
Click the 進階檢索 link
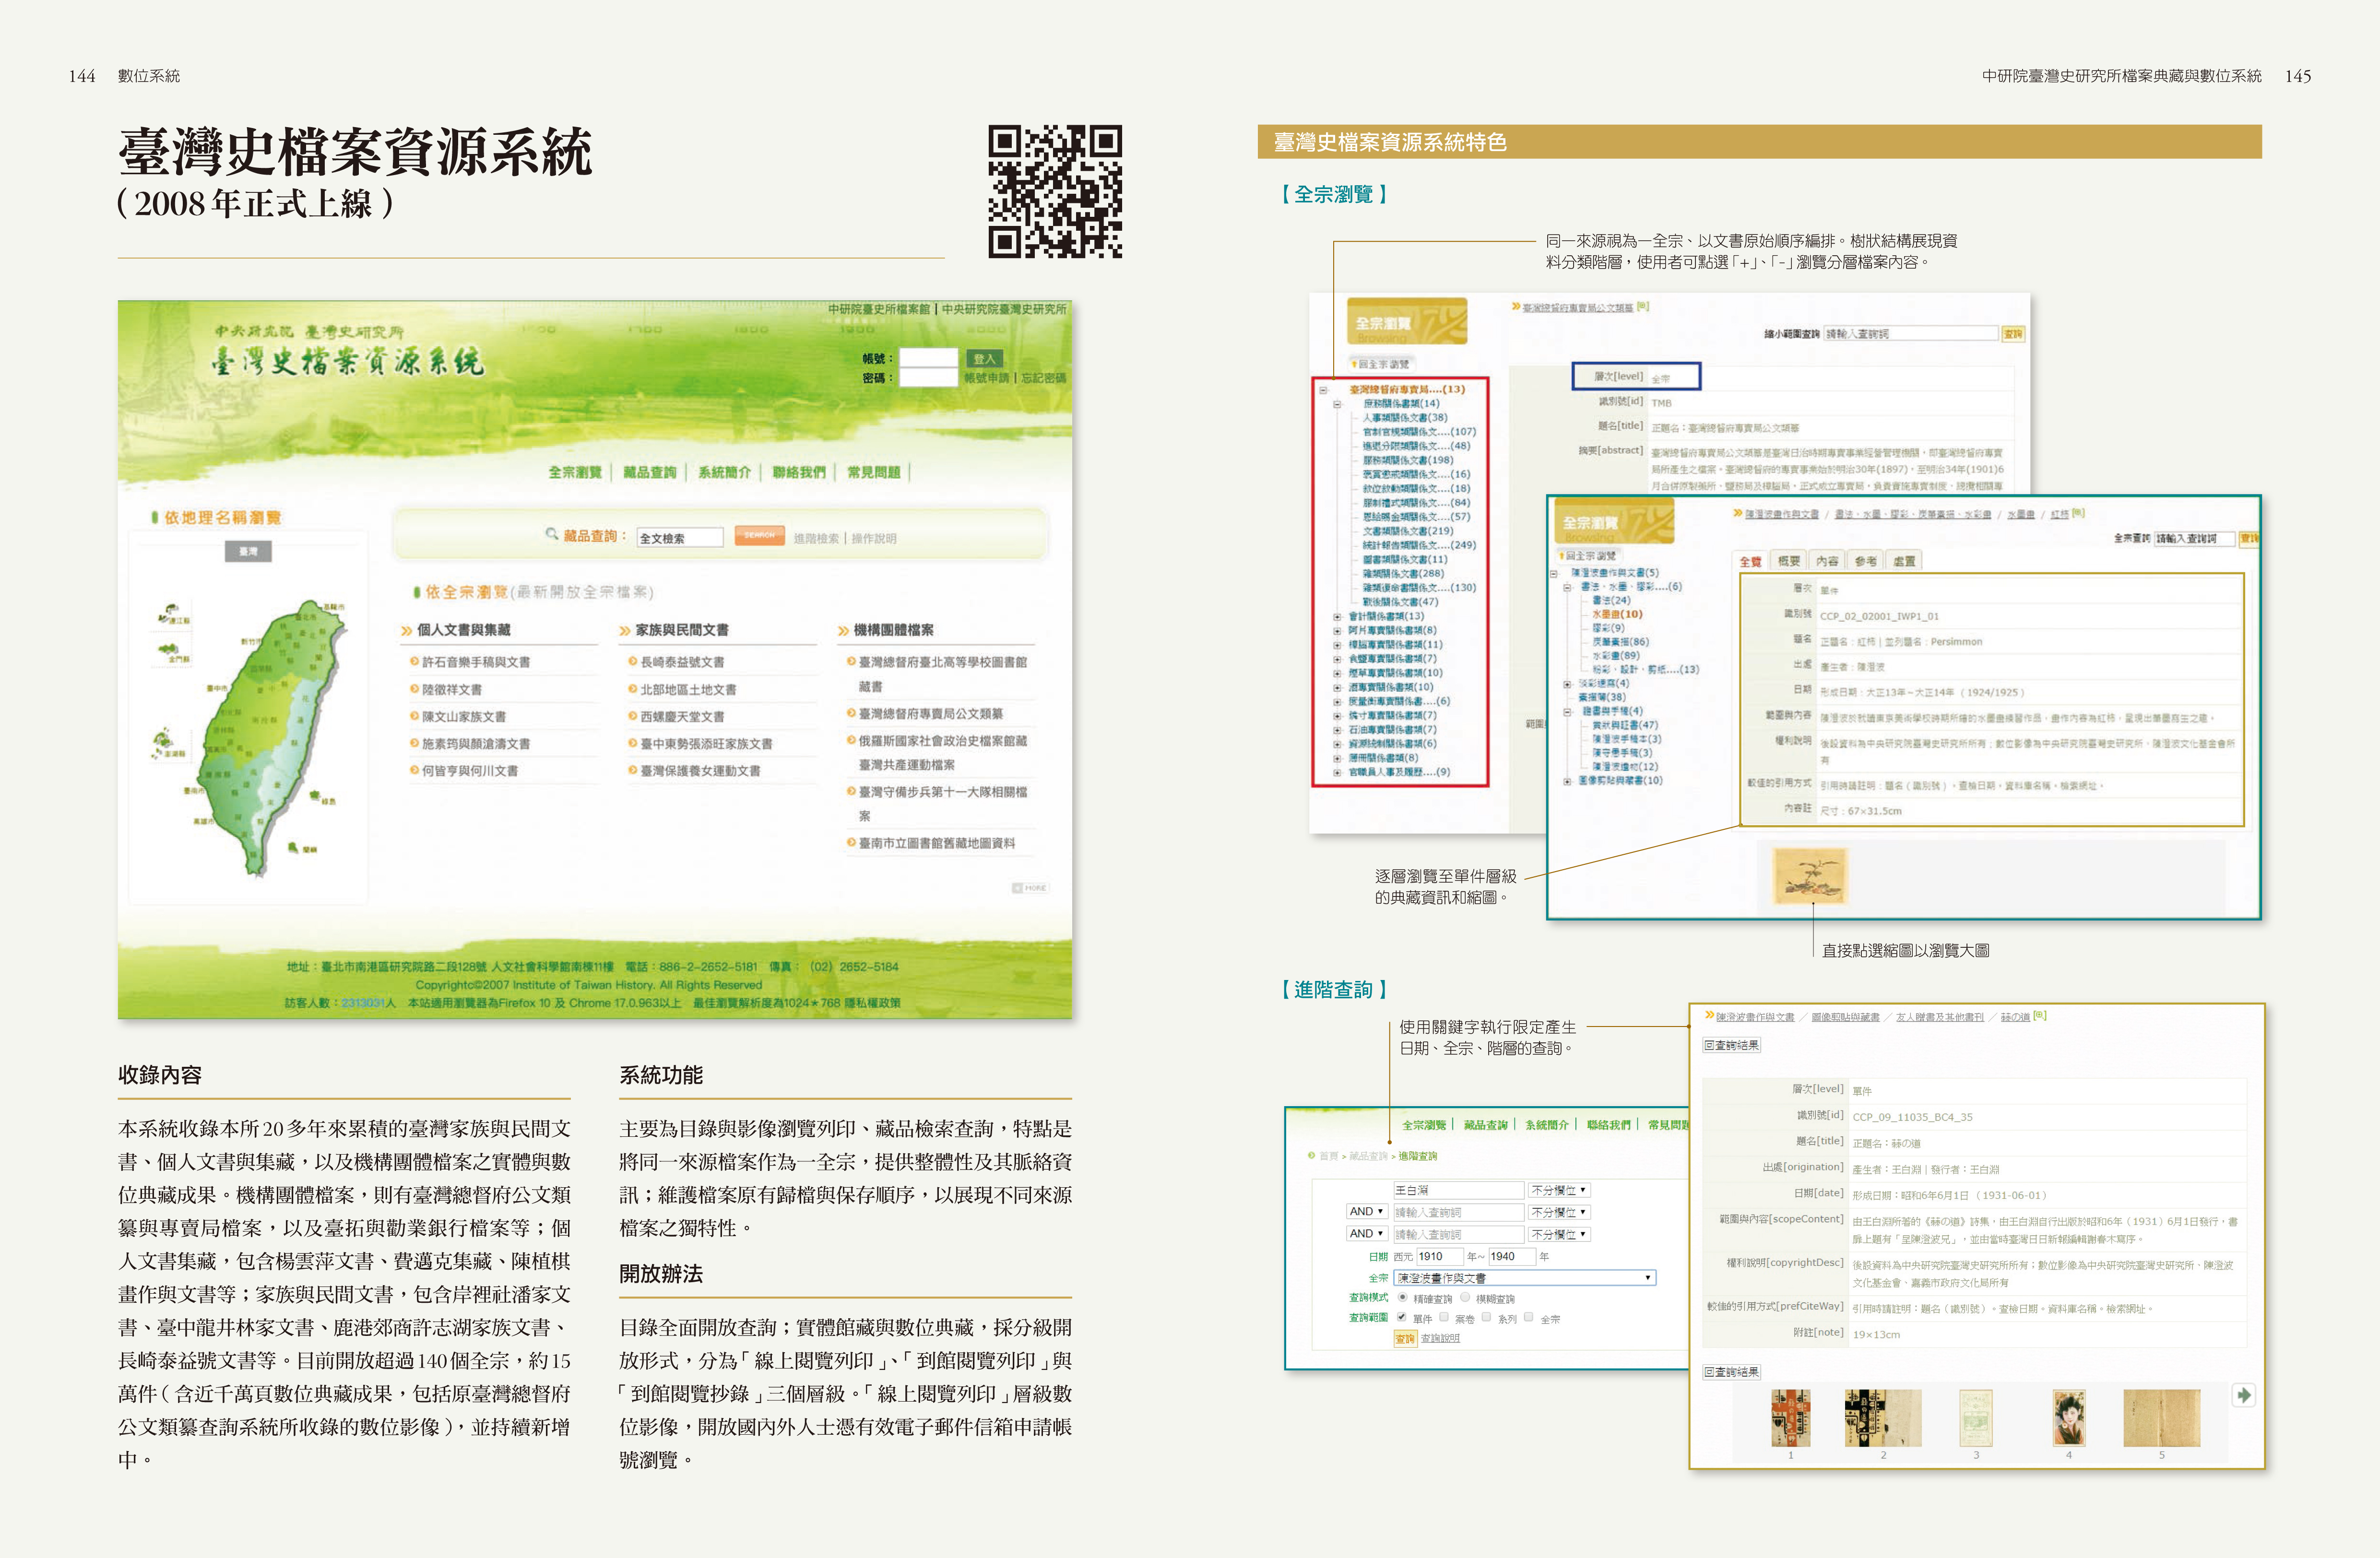click(x=816, y=538)
